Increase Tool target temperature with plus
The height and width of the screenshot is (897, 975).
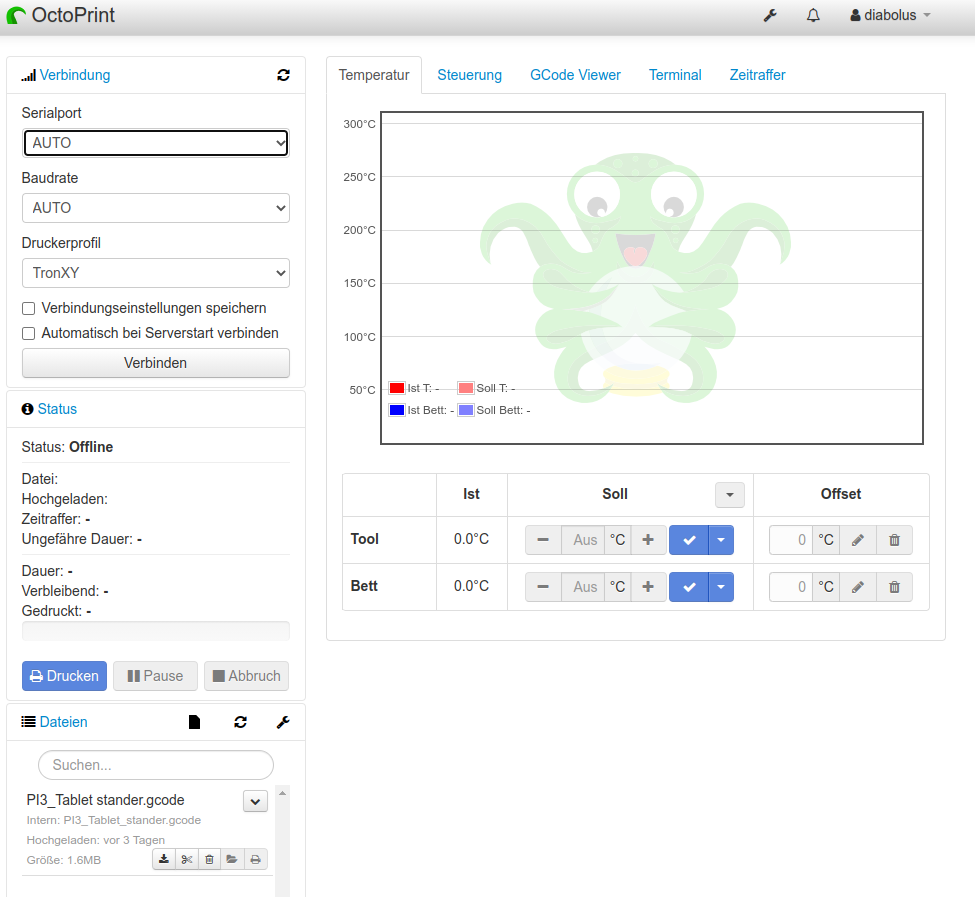pos(648,540)
